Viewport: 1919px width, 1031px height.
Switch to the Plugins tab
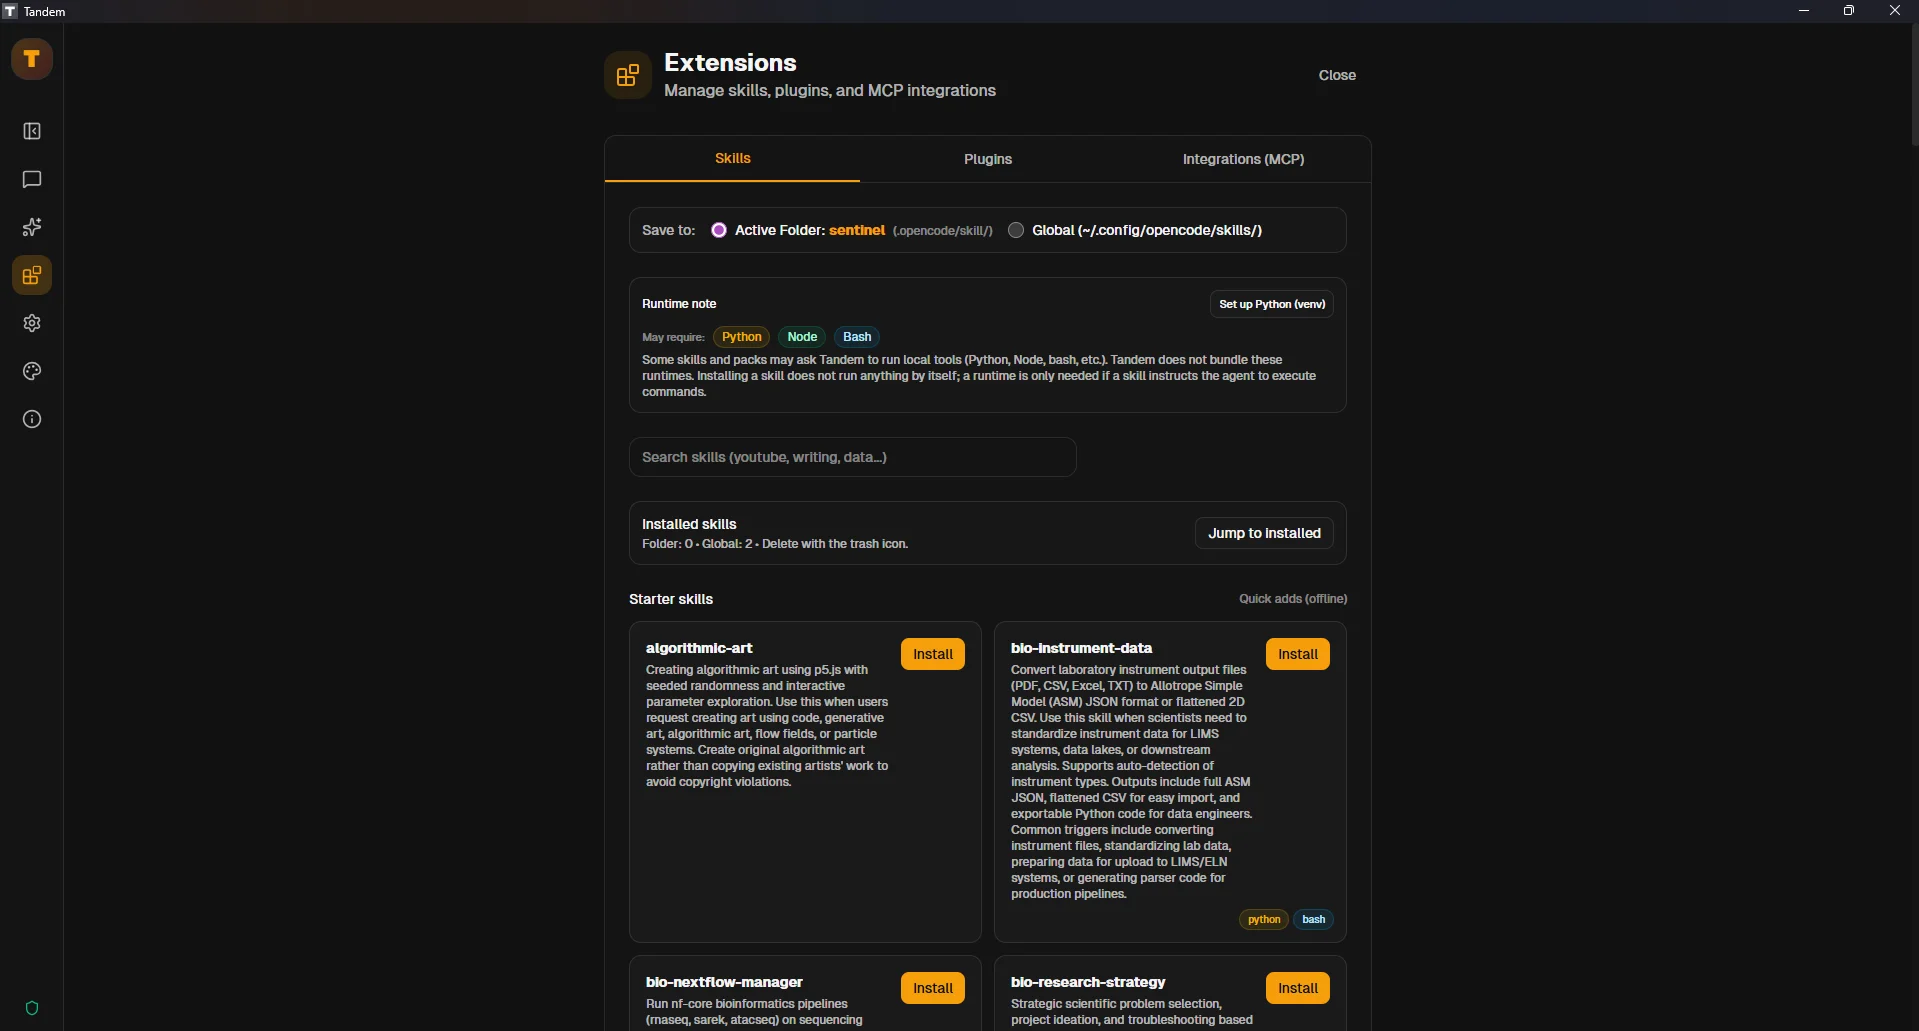click(987, 159)
